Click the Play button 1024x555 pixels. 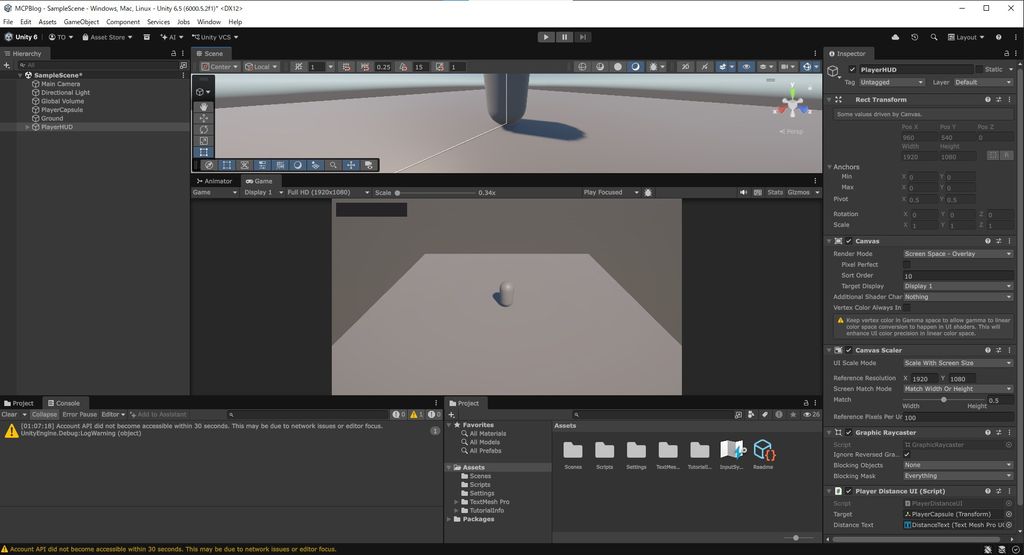pyautogui.click(x=546, y=37)
